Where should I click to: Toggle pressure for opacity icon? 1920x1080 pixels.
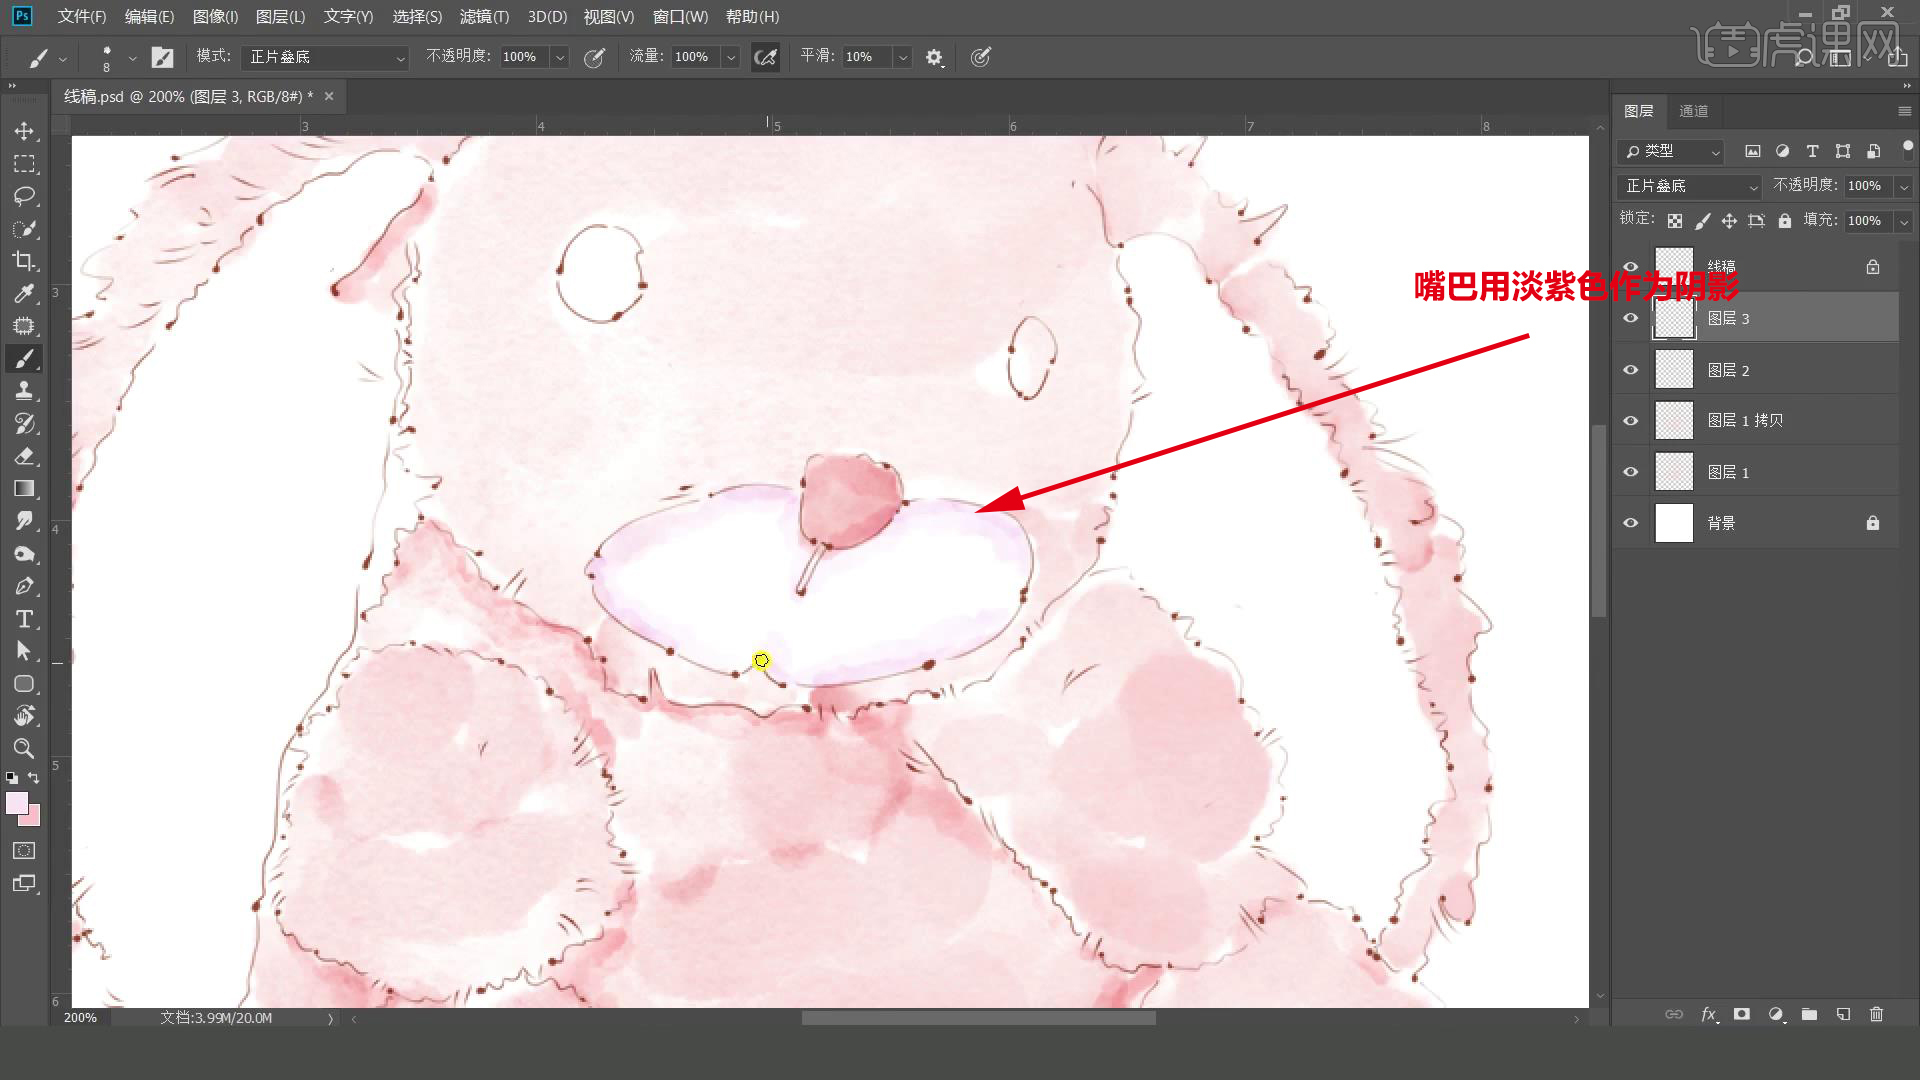pyautogui.click(x=594, y=57)
